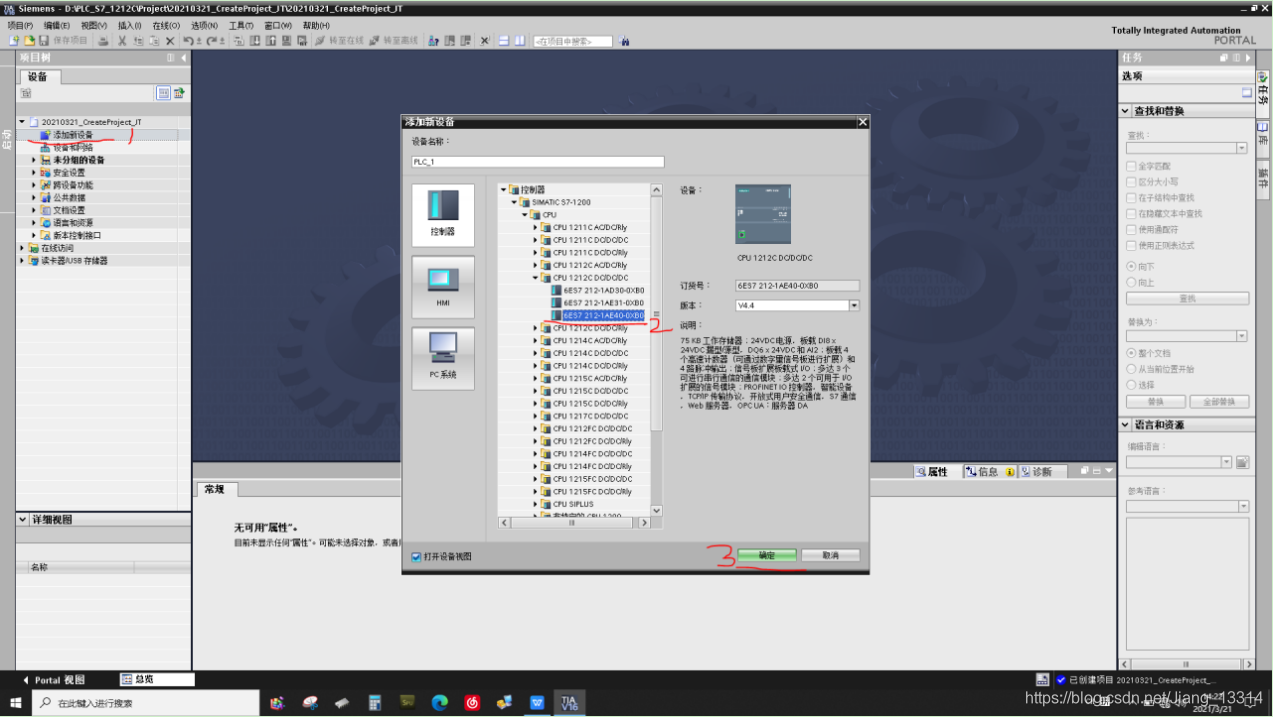
Task: Click the project search input field
Action: [x=572, y=41]
